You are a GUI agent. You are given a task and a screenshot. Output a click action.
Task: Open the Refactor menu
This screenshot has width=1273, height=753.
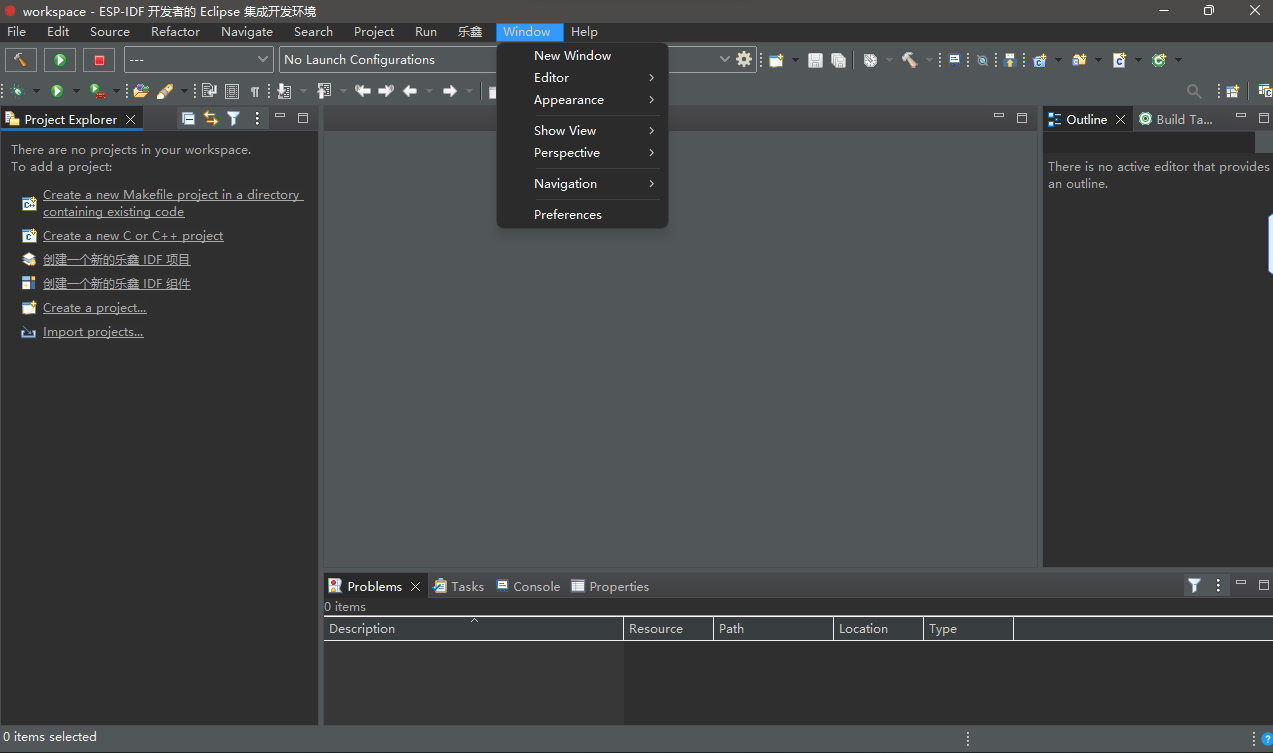click(175, 32)
